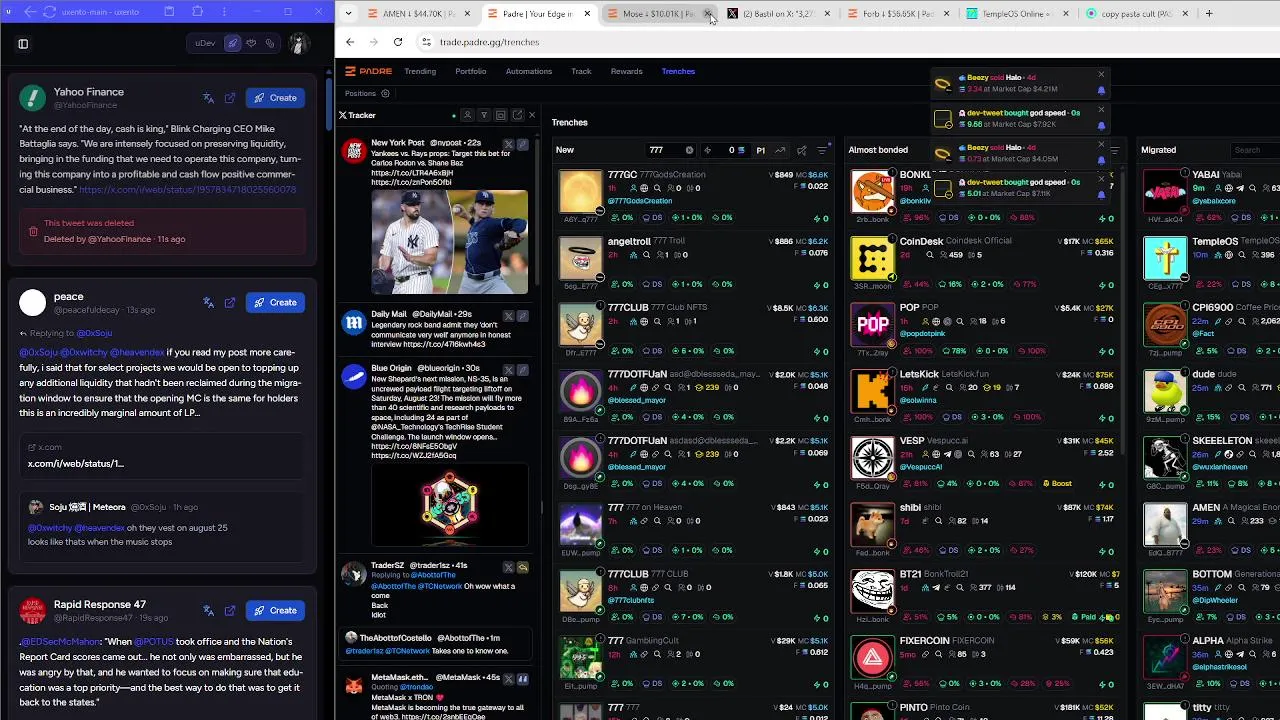The image size is (1280, 720).
Task: Open Track in Padre navigation
Action: [581, 71]
